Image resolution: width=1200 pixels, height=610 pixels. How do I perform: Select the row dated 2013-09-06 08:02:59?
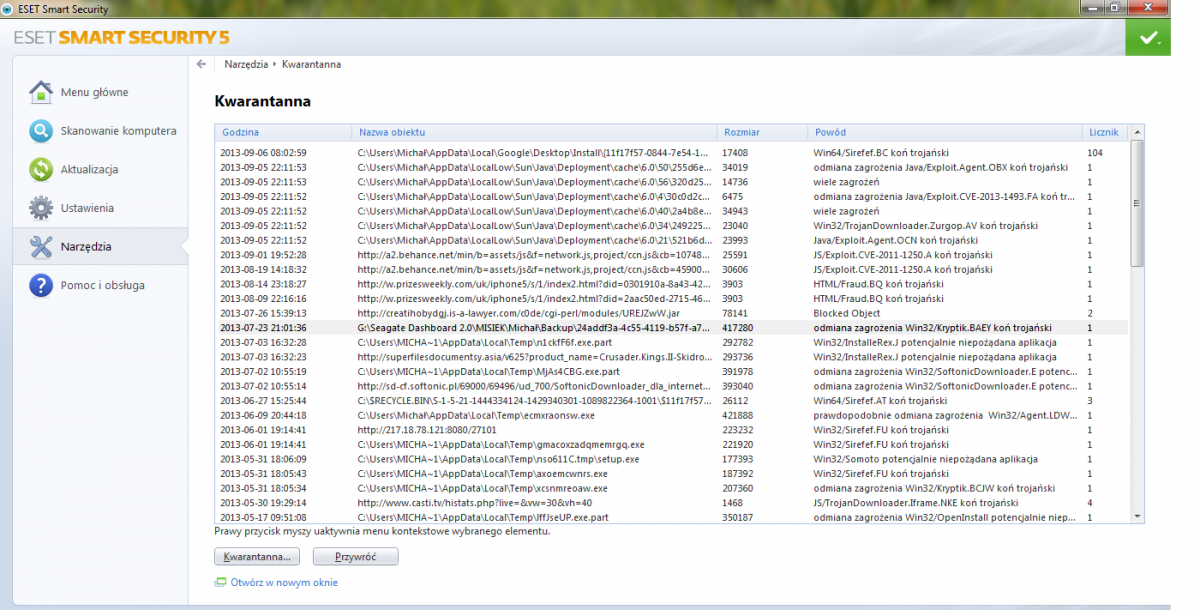point(672,153)
